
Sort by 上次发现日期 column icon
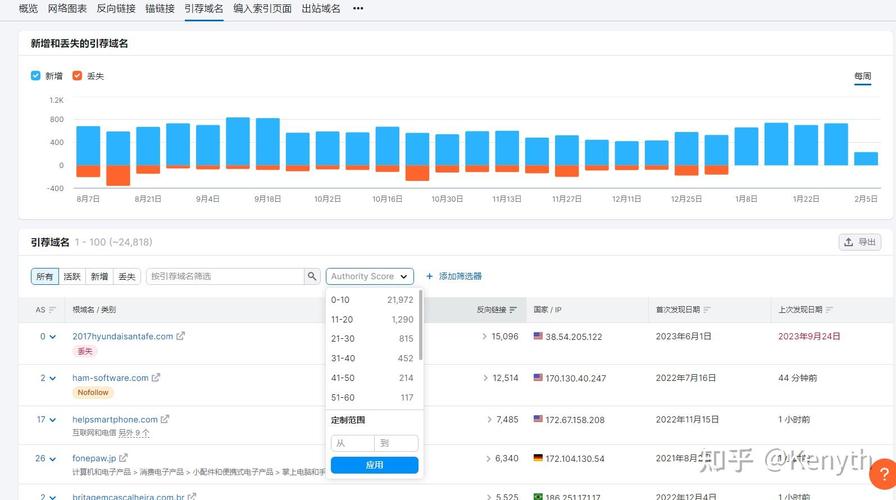[x=829, y=310]
